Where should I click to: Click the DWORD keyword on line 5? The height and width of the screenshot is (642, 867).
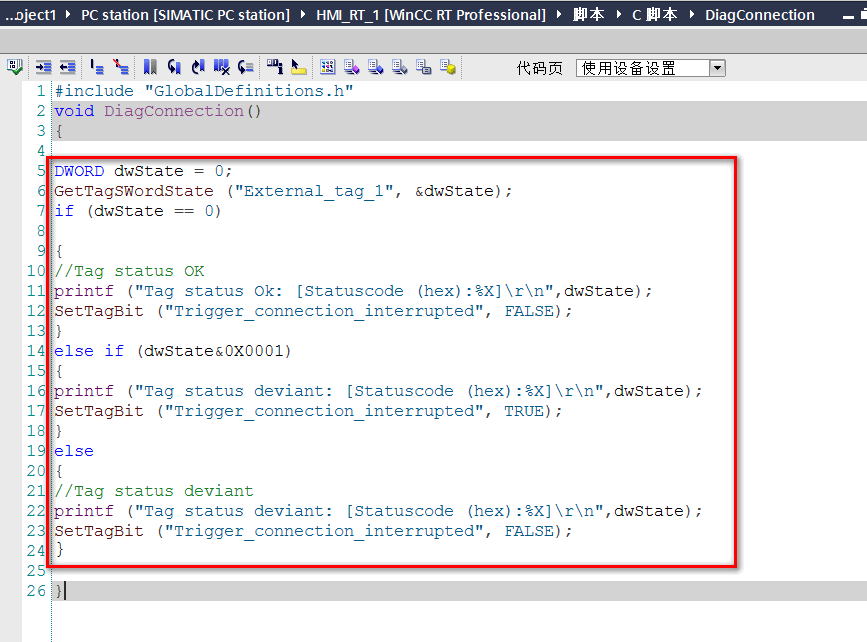tap(79, 171)
